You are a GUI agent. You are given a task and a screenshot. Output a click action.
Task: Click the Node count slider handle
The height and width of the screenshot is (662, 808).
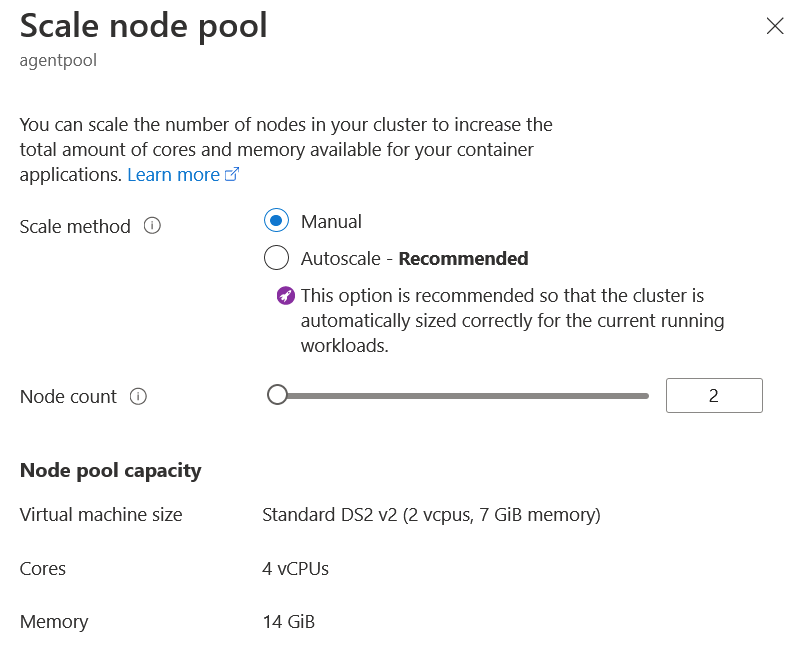[x=278, y=396]
